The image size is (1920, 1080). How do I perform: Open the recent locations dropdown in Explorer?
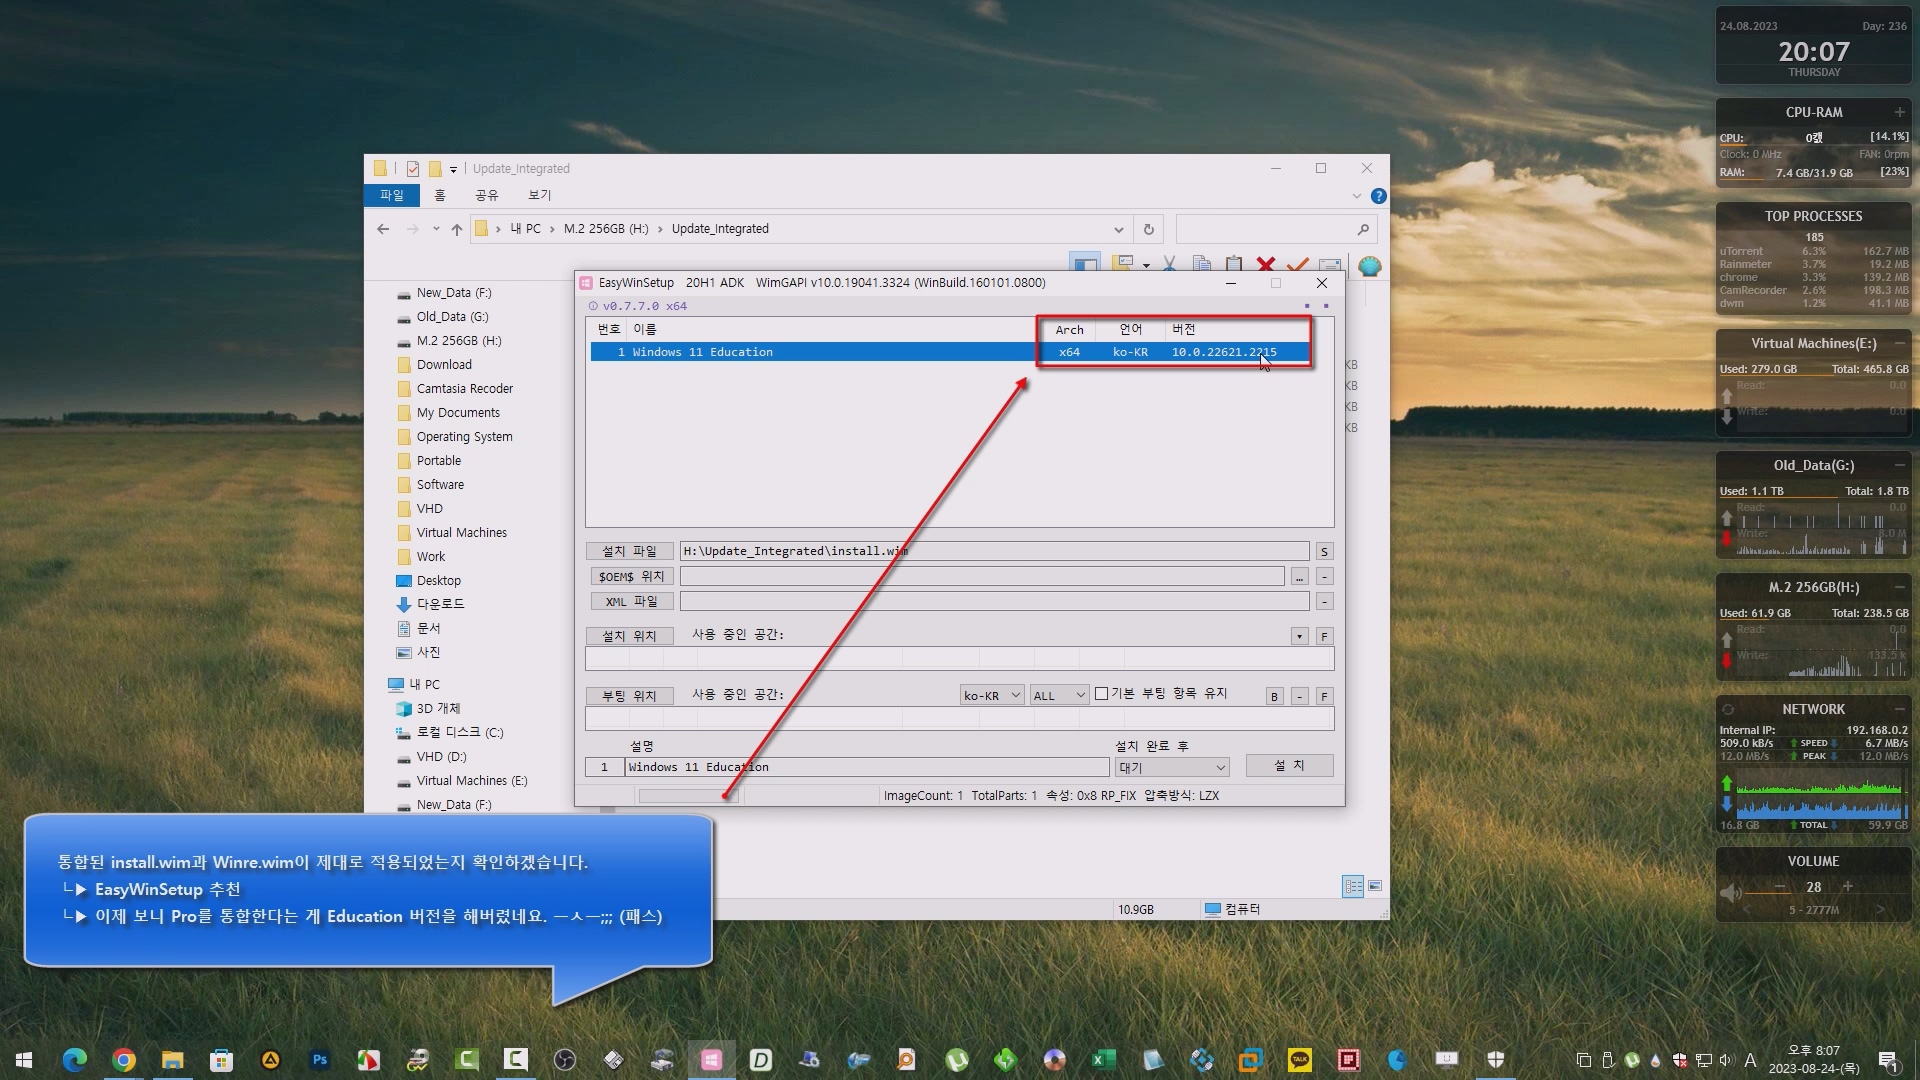click(x=436, y=229)
